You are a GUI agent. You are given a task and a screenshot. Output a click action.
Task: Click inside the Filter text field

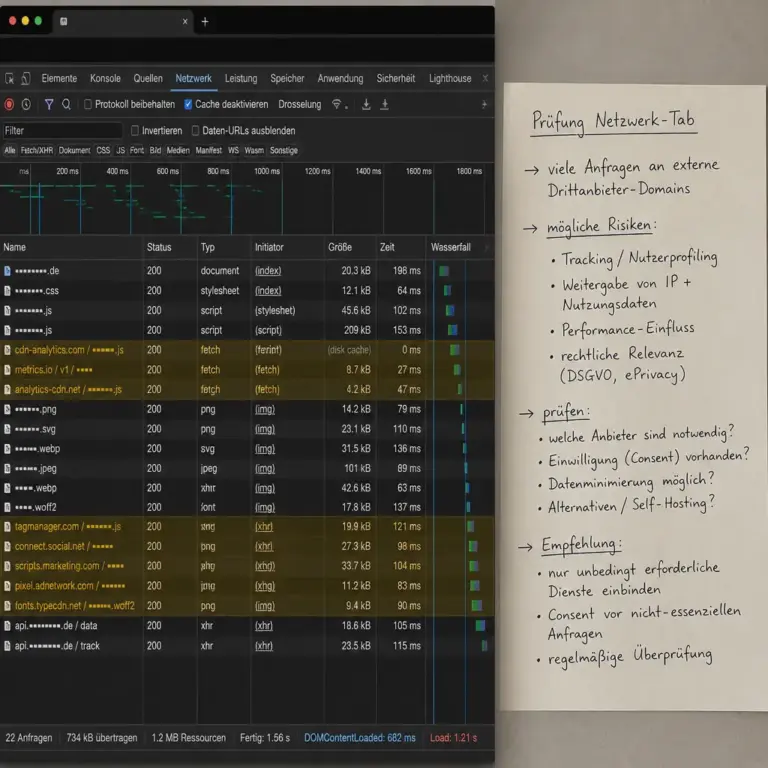(x=62, y=131)
